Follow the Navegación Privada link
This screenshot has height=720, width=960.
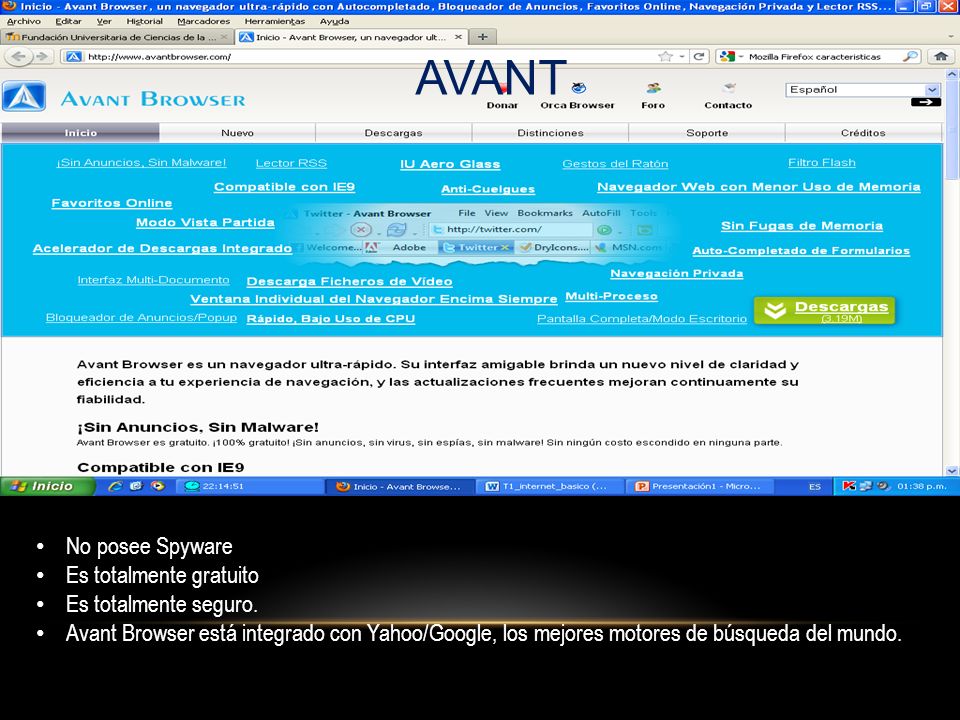point(677,274)
